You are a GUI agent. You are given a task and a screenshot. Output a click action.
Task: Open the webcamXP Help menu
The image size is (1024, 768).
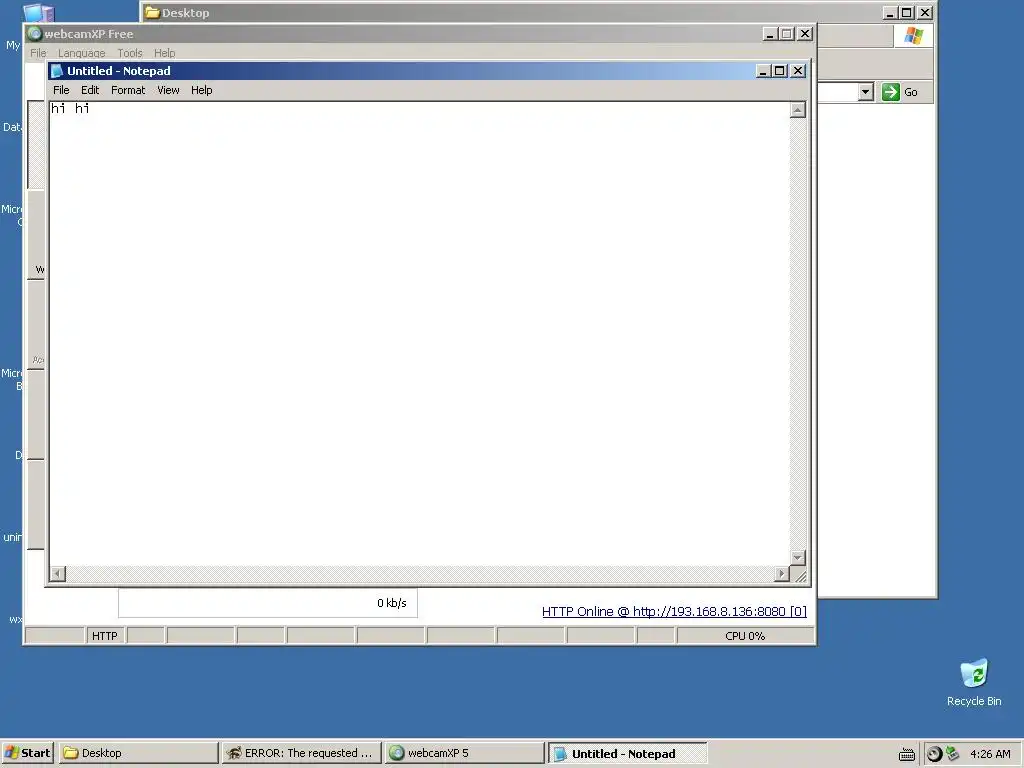165,53
